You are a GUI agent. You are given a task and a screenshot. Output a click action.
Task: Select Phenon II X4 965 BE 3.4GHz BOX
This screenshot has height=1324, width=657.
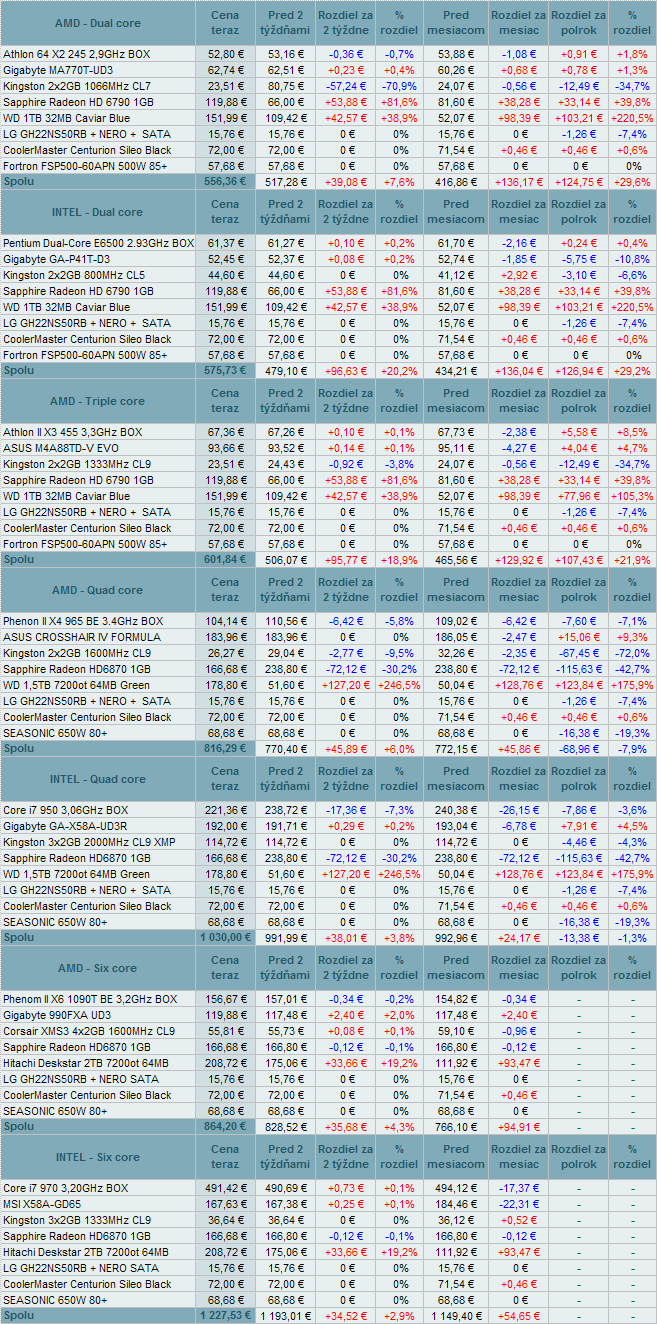83,621
